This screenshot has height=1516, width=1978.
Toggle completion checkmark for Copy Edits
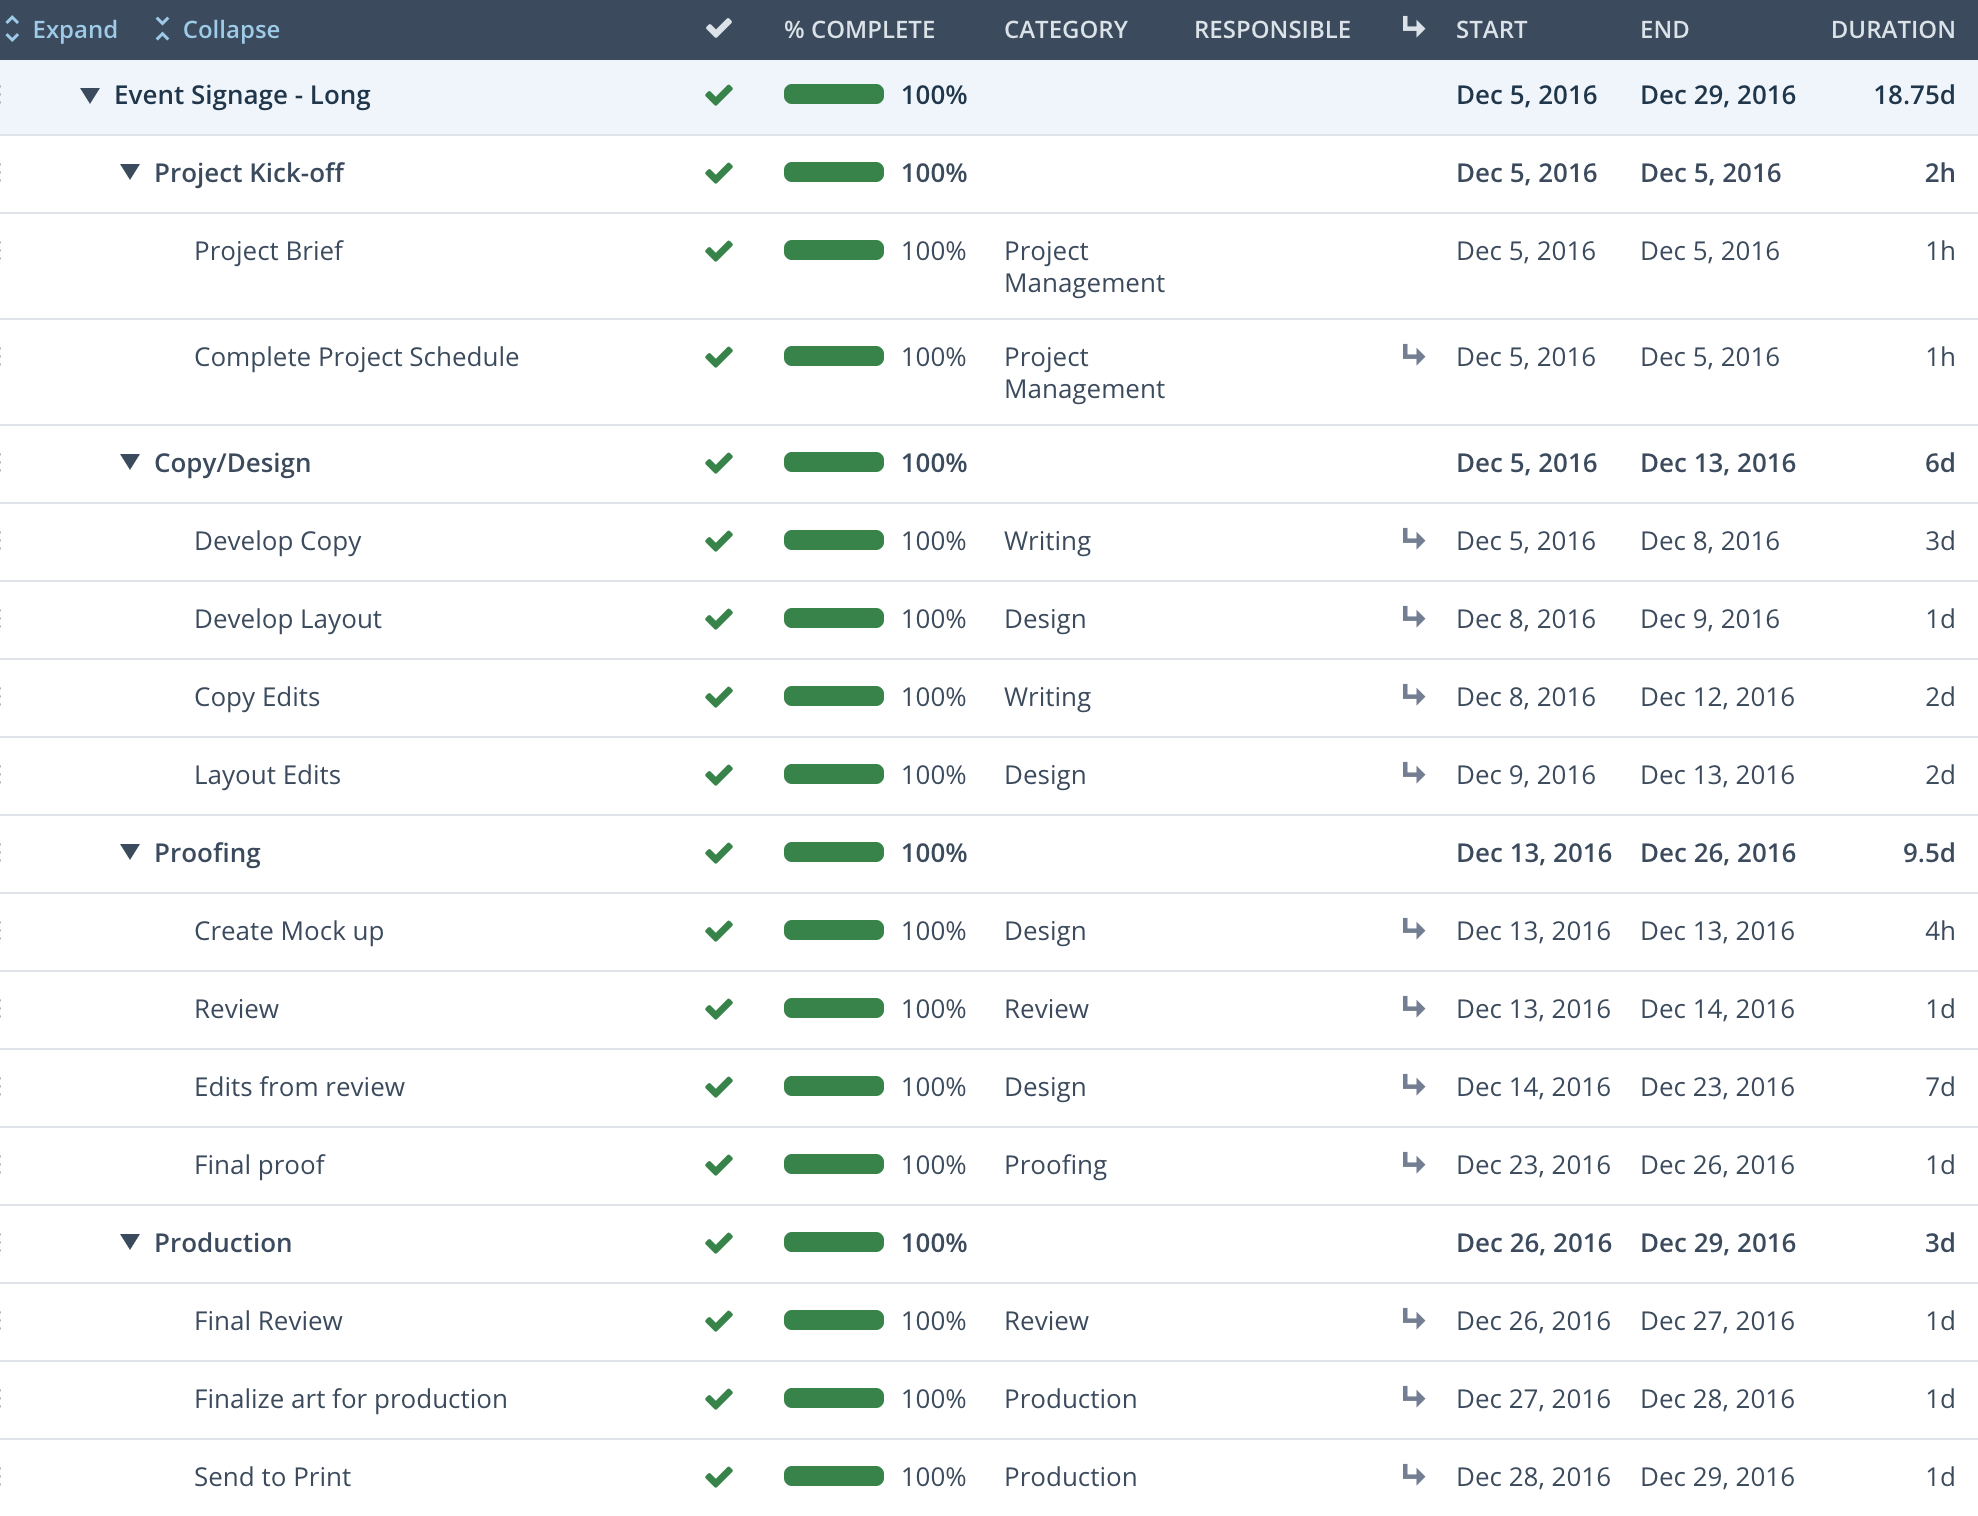point(718,697)
